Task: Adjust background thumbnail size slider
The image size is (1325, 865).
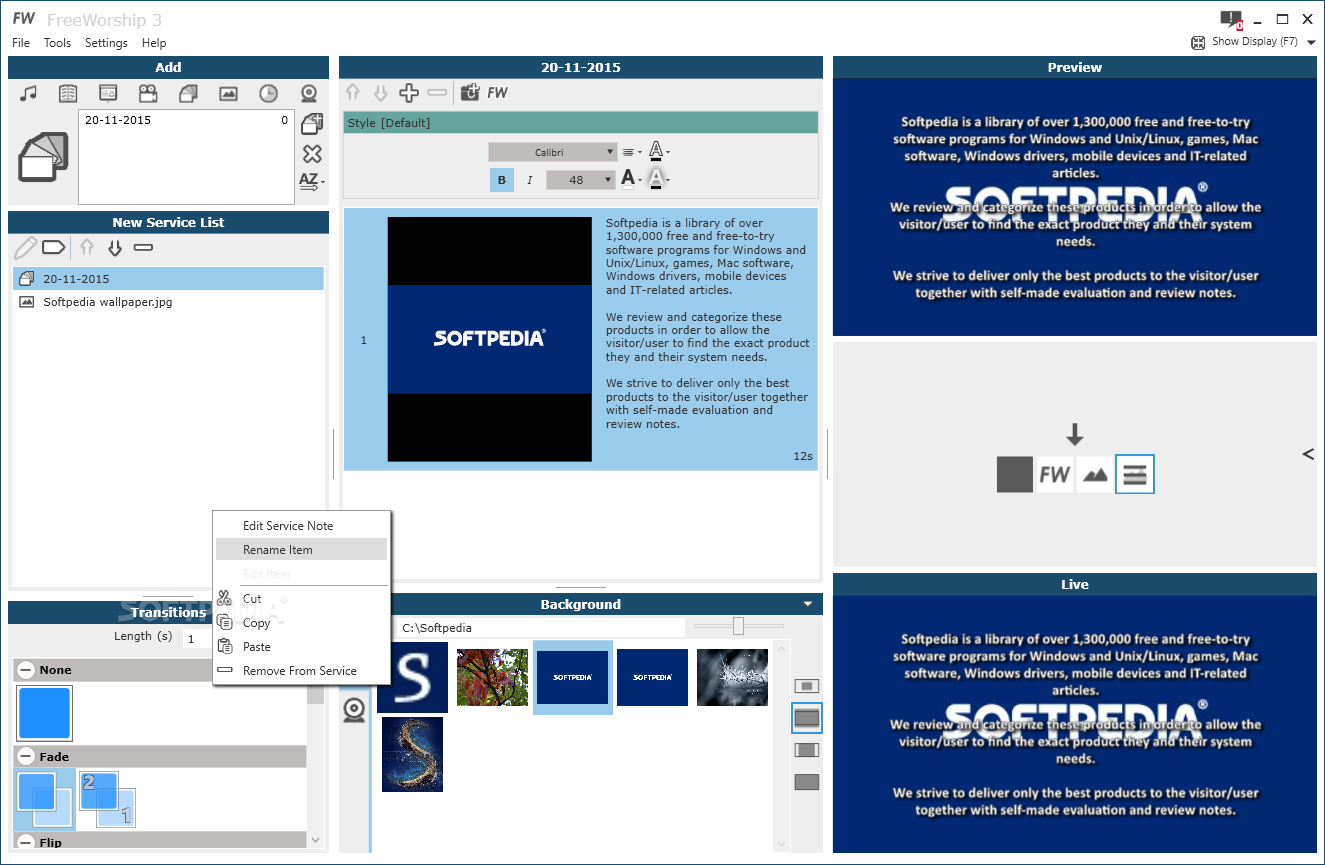Action: [738, 626]
